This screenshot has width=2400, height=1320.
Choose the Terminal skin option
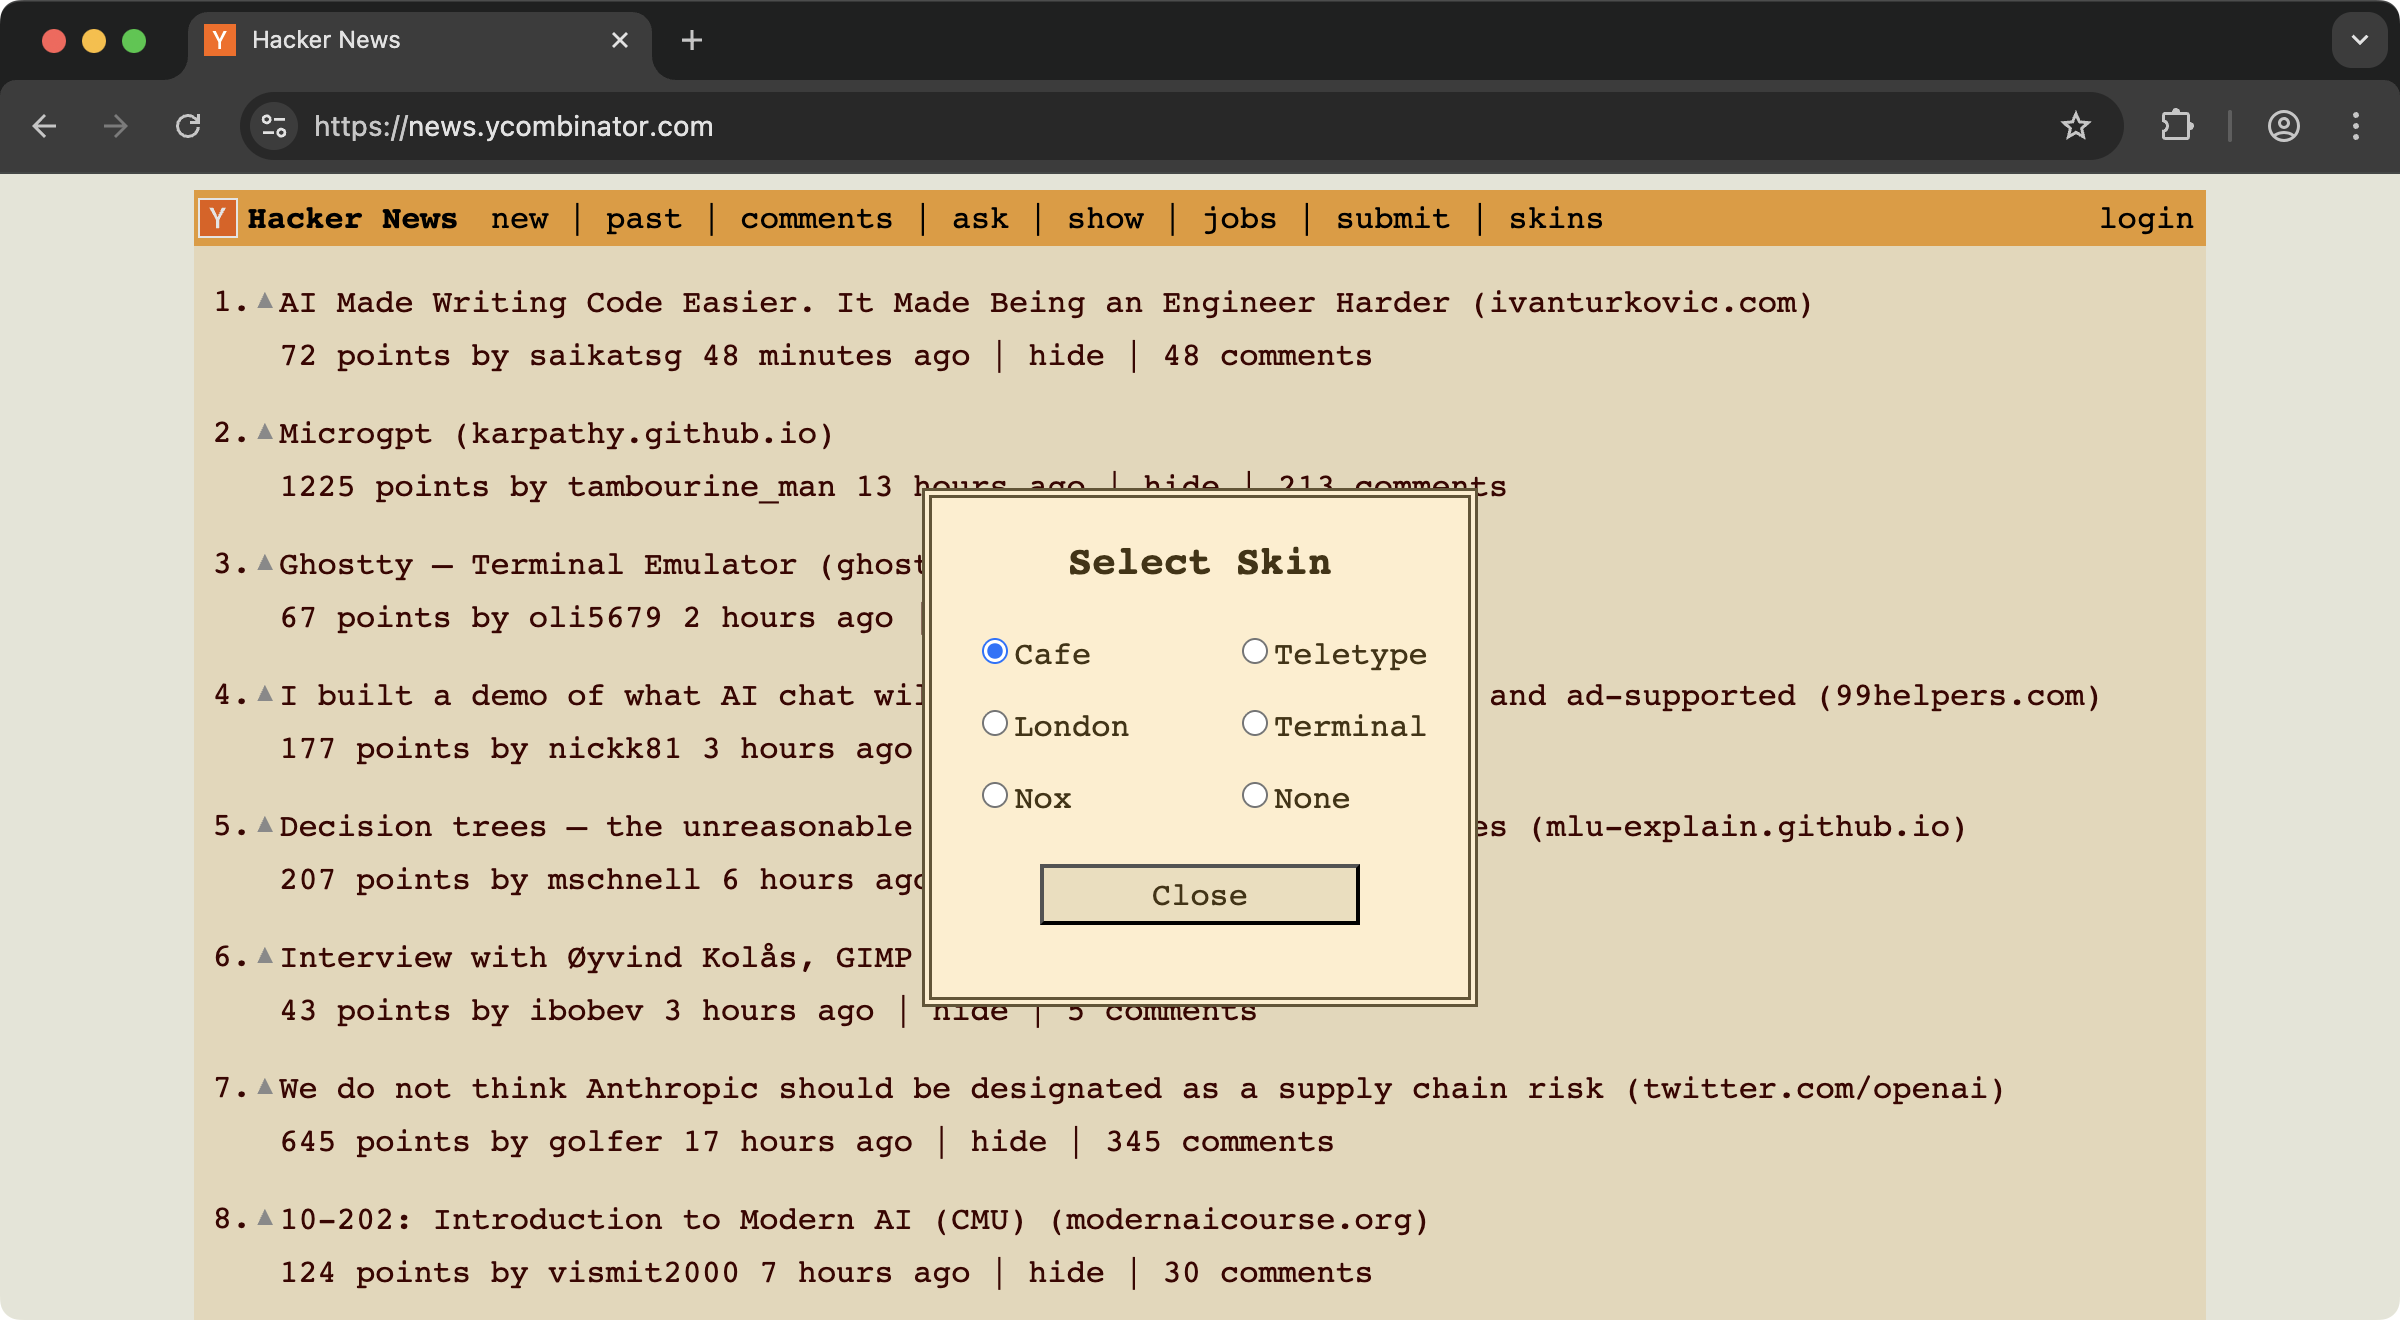(1254, 724)
